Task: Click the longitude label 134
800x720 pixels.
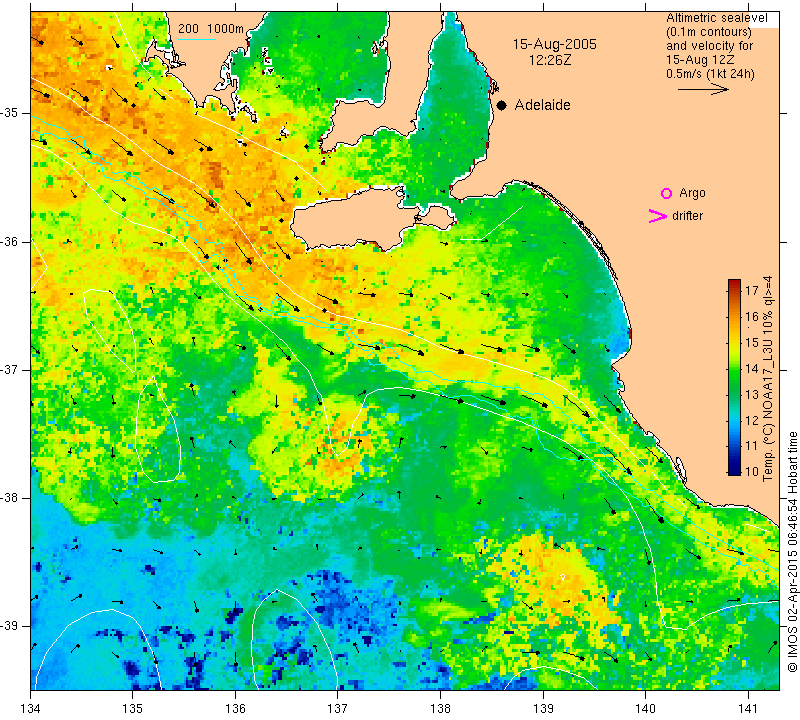Action: click(x=31, y=708)
